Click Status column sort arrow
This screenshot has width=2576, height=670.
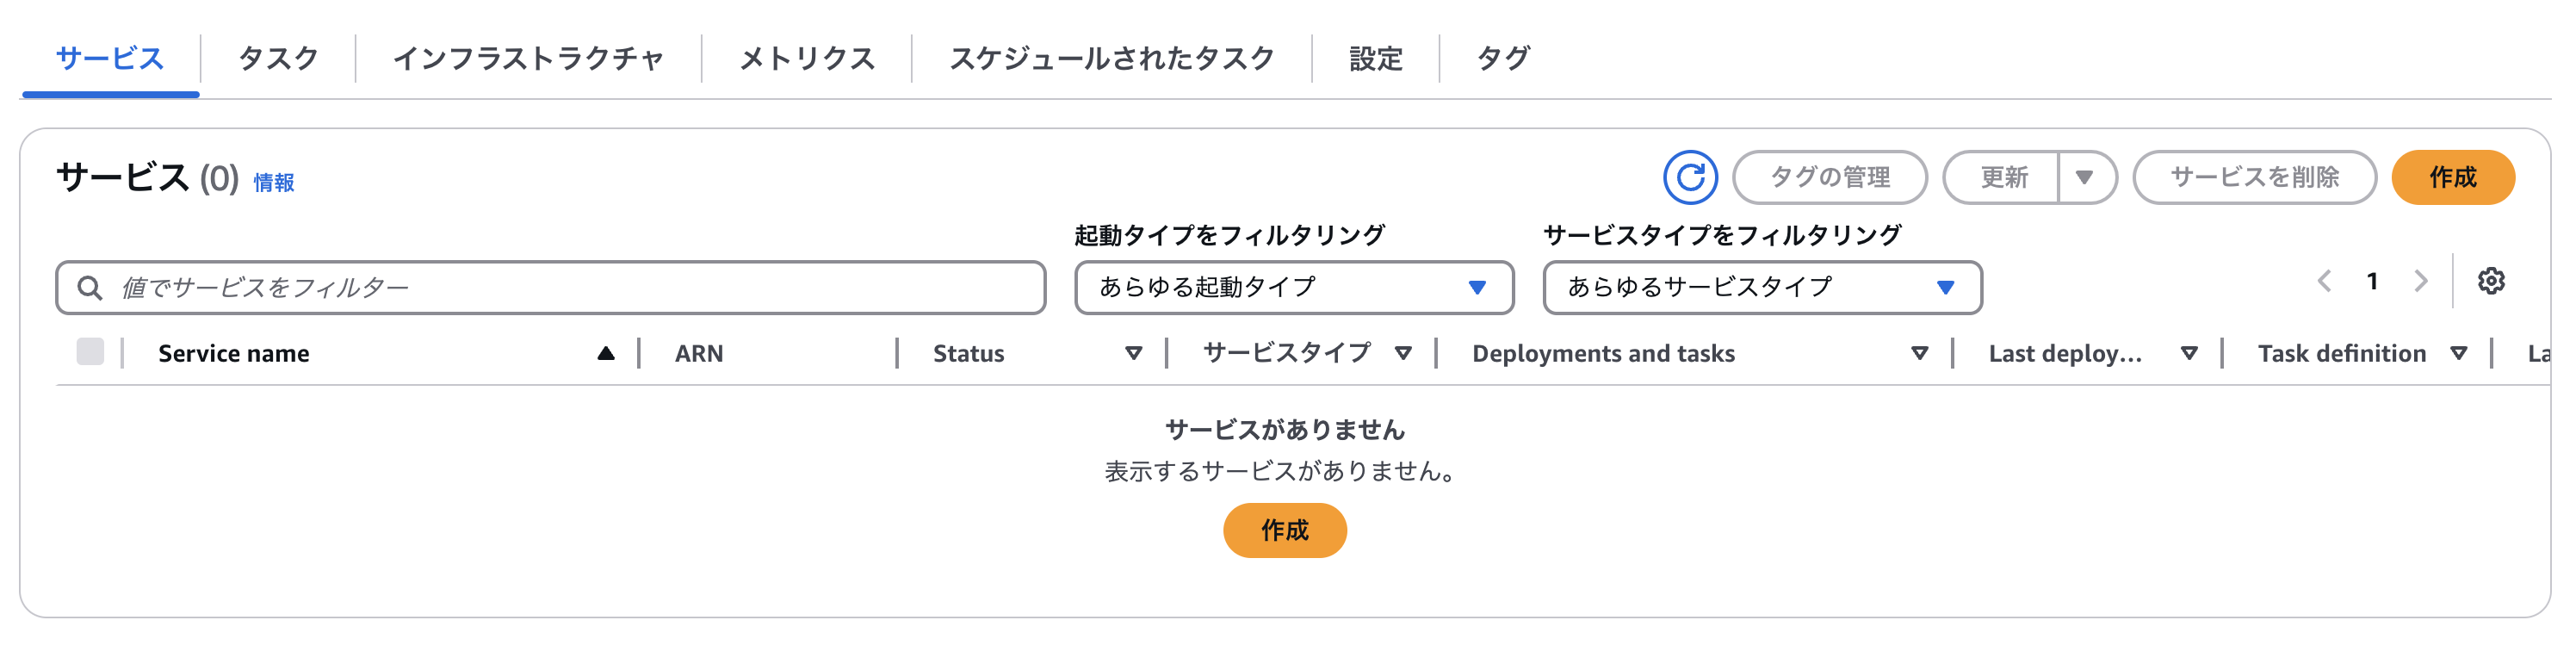click(x=1133, y=354)
